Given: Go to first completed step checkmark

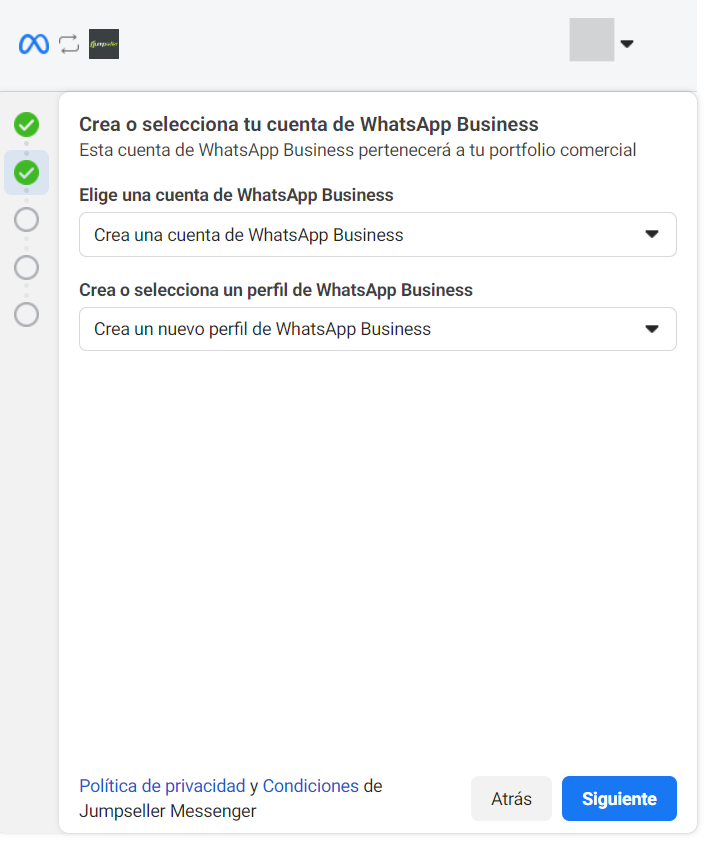Looking at the screenshot, I should pyautogui.click(x=26, y=124).
